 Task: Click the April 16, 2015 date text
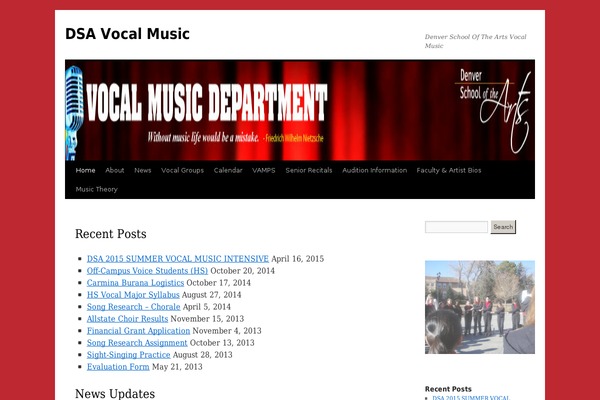pos(298,259)
